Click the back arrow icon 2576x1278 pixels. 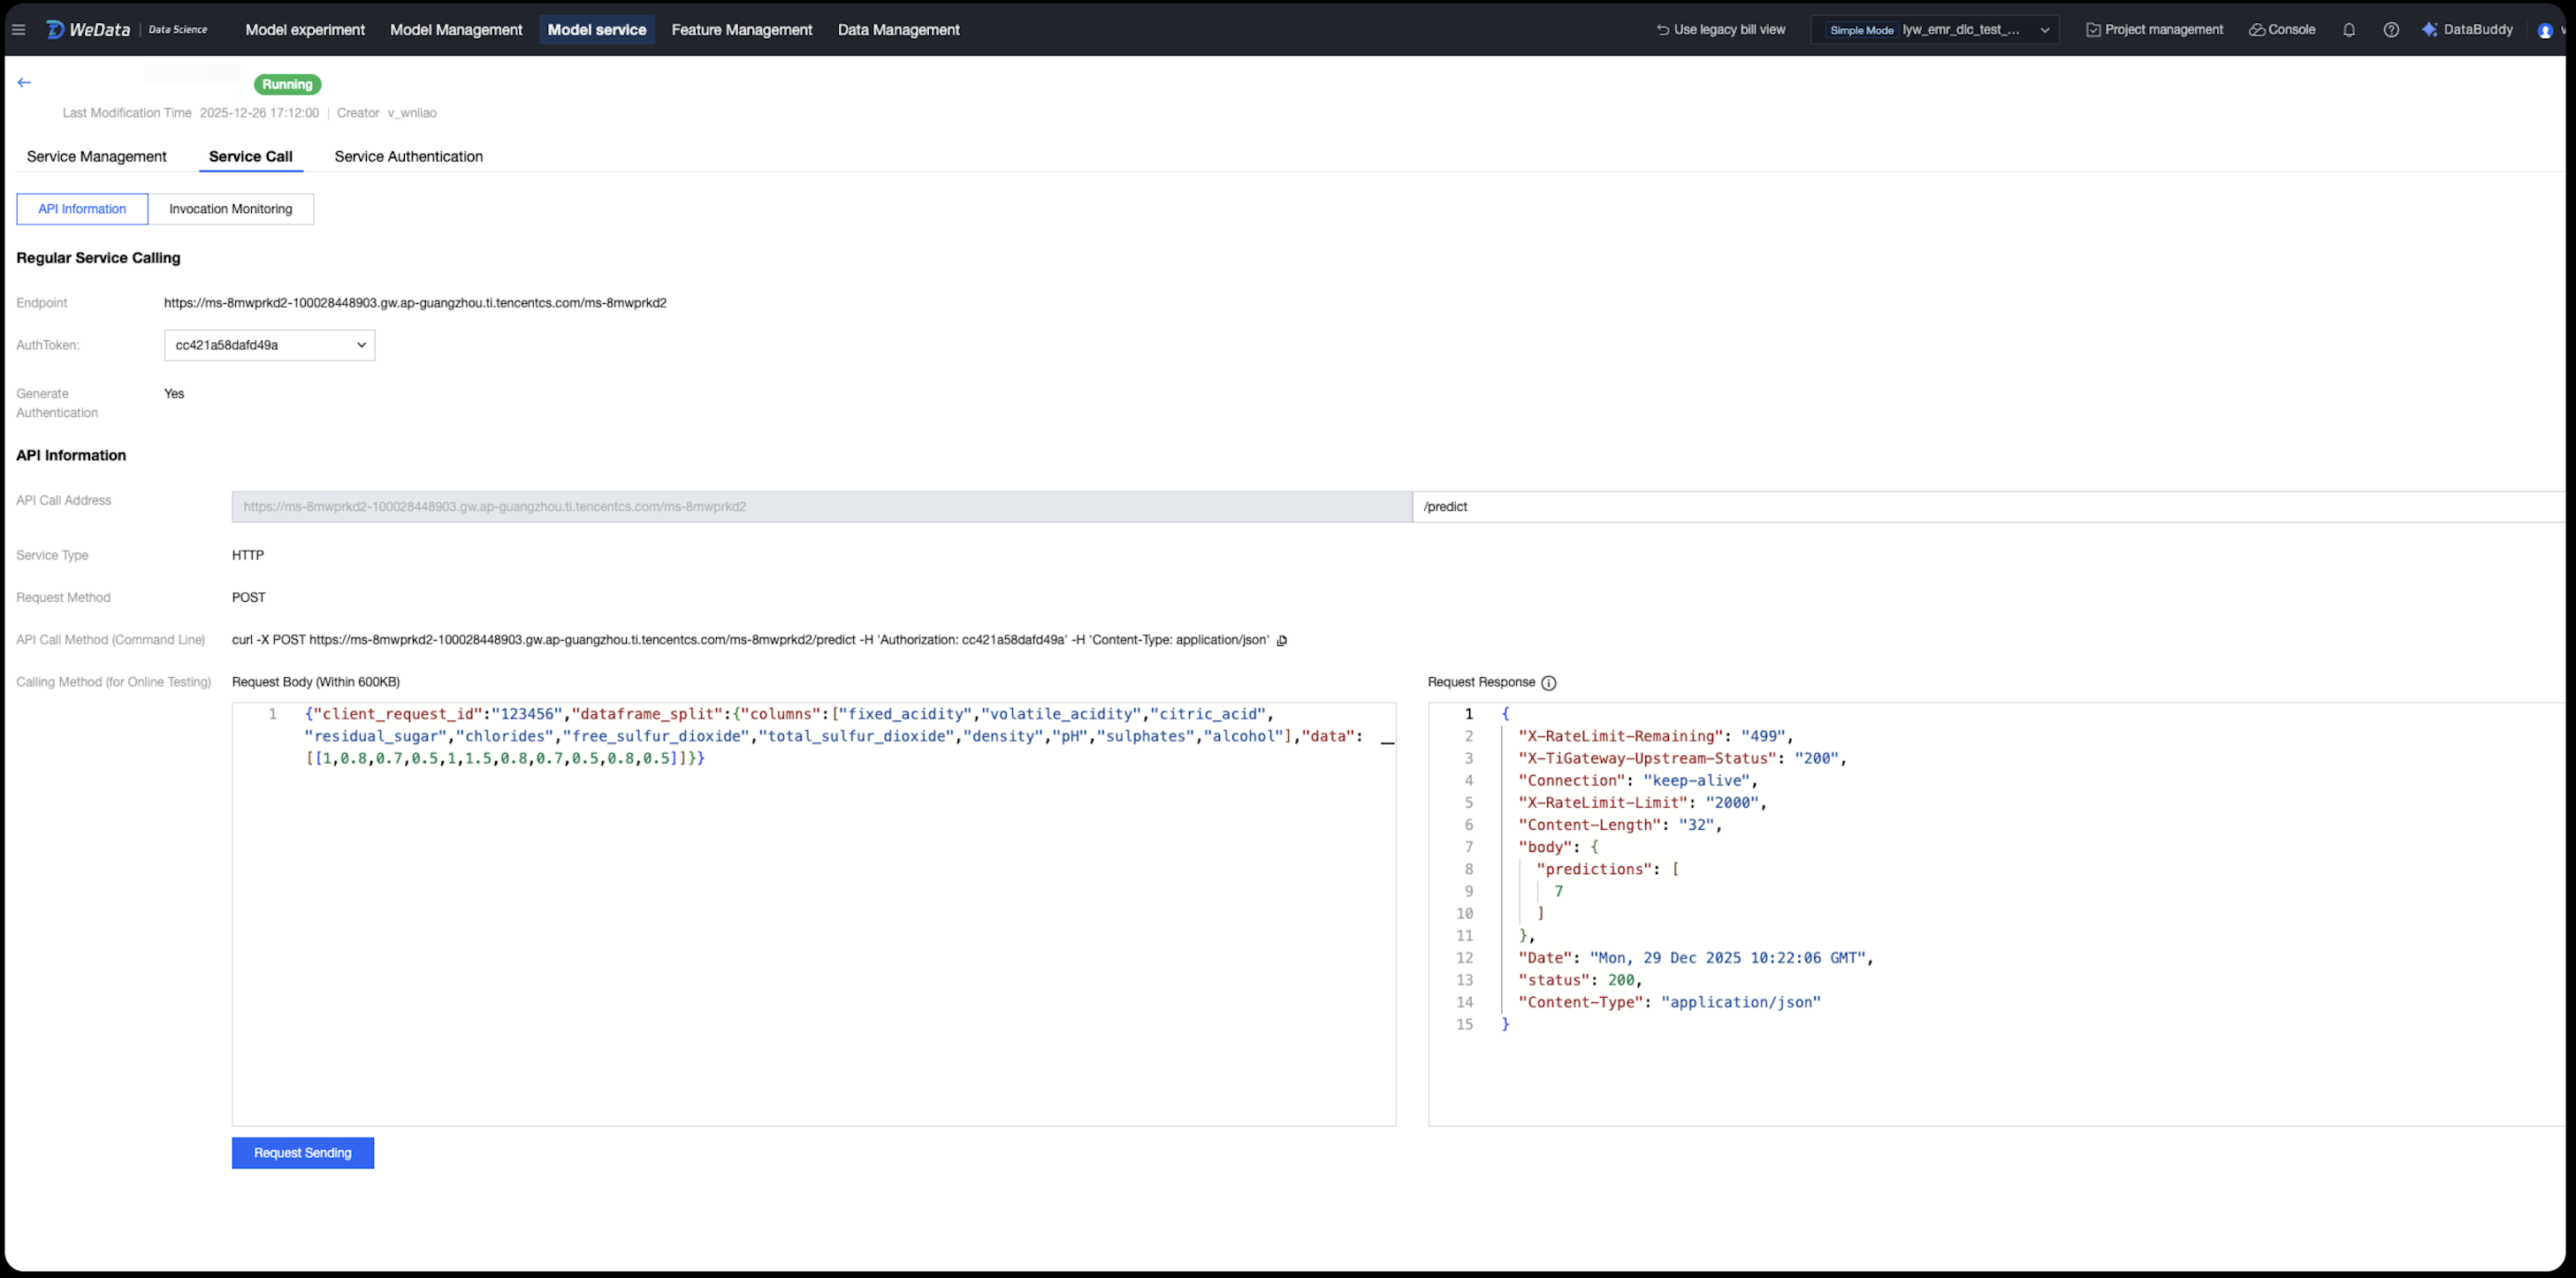(24, 83)
